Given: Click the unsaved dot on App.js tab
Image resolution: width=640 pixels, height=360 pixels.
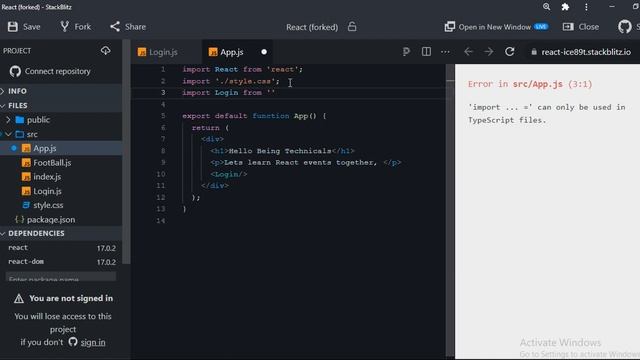Looking at the screenshot, I should coord(264,52).
